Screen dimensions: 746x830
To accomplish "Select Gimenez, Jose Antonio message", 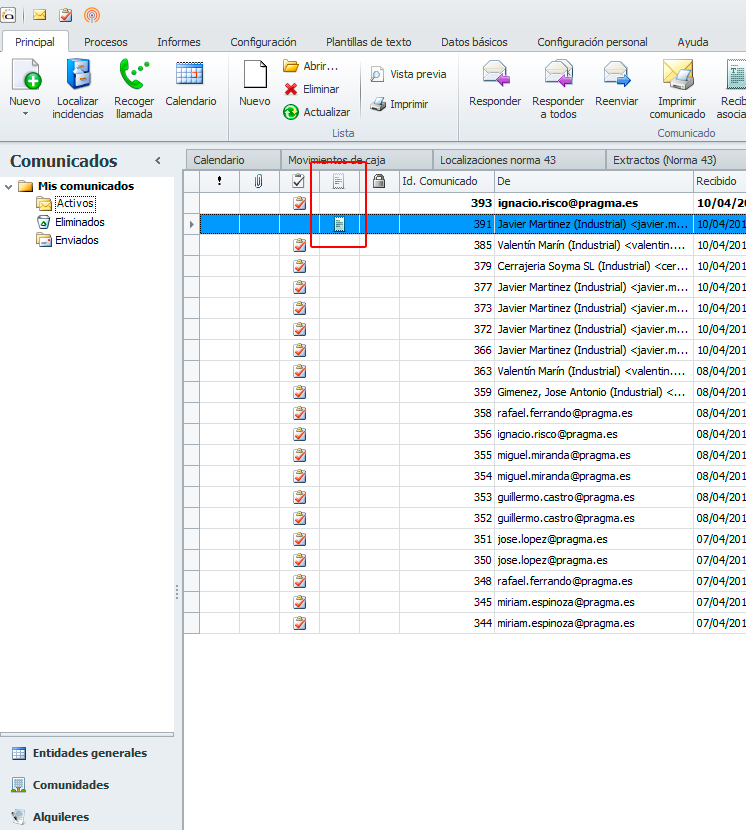I will (593, 392).
